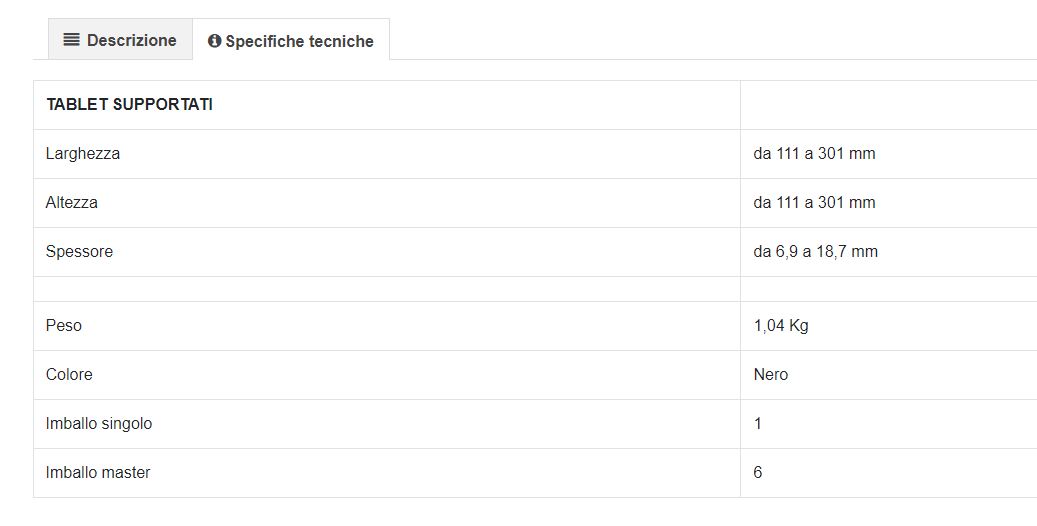
Task: Click the Spessore row label
Action: click(x=79, y=251)
